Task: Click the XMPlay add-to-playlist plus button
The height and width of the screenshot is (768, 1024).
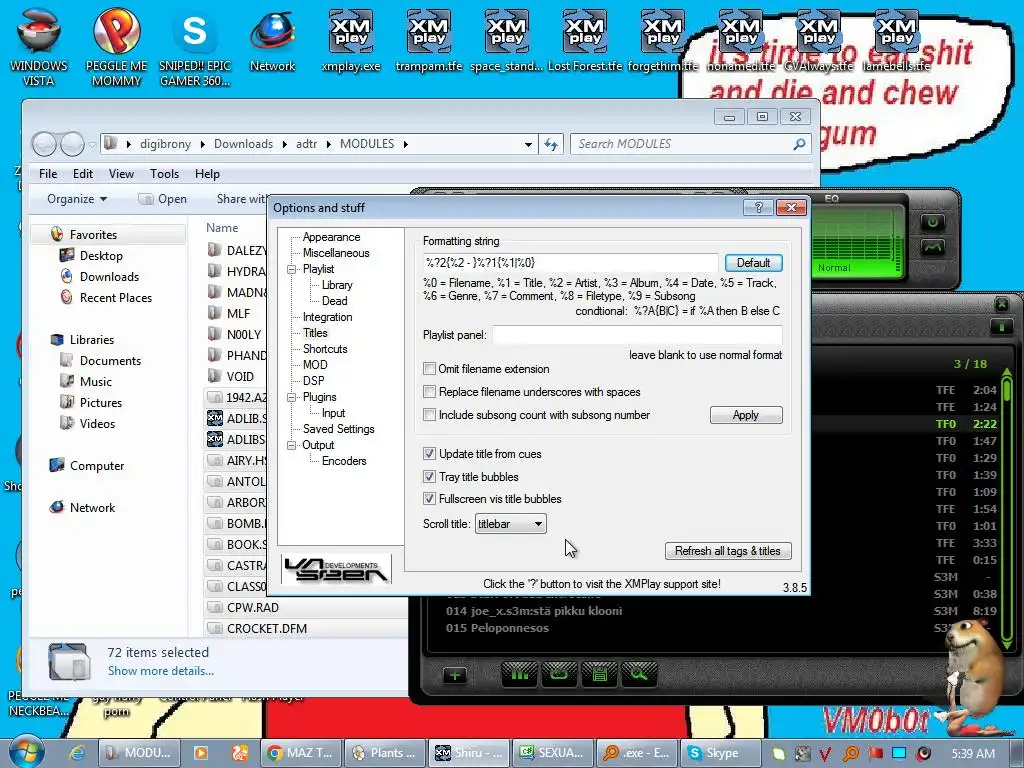Action: coord(455,675)
